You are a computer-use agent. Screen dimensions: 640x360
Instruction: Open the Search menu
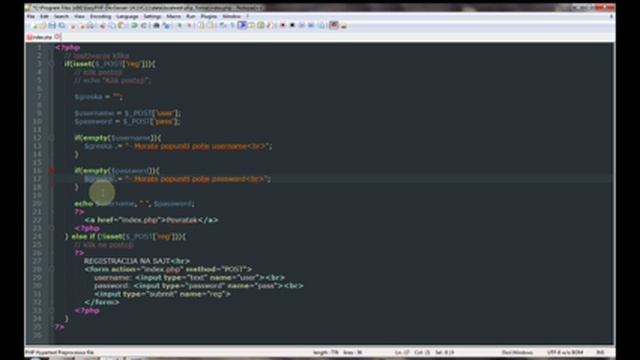61,16
